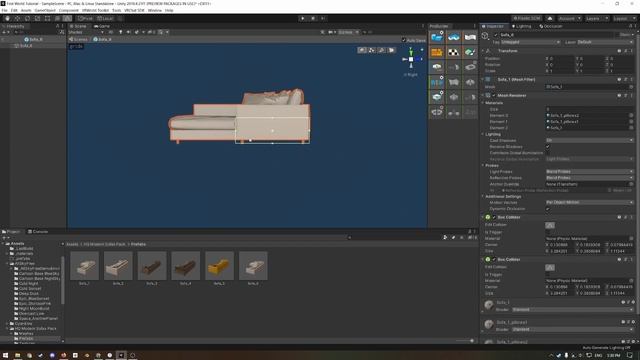This screenshot has width=640, height=360.
Task: Select the Sofa_1 prefab thumbnail
Action: [x=84, y=266]
